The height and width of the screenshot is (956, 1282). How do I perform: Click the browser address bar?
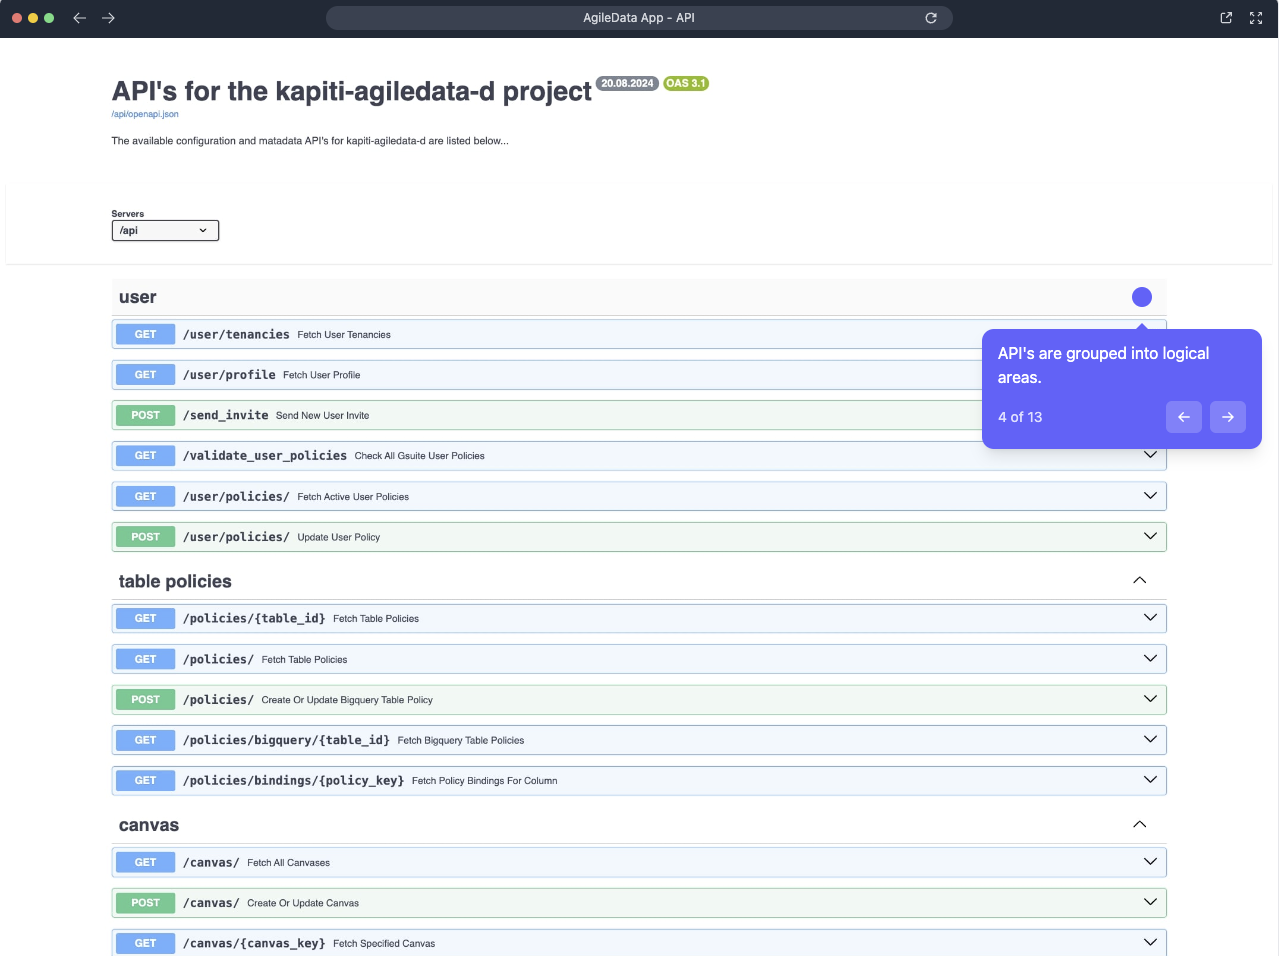tap(639, 17)
